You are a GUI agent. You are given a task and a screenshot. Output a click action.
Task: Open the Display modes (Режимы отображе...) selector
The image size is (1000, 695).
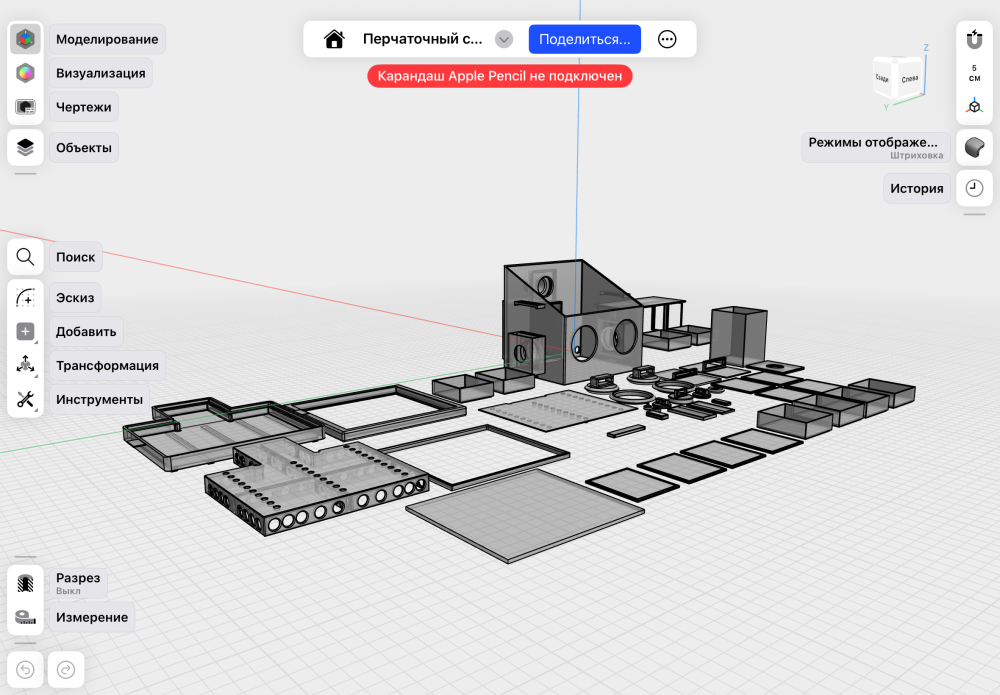click(x=876, y=147)
